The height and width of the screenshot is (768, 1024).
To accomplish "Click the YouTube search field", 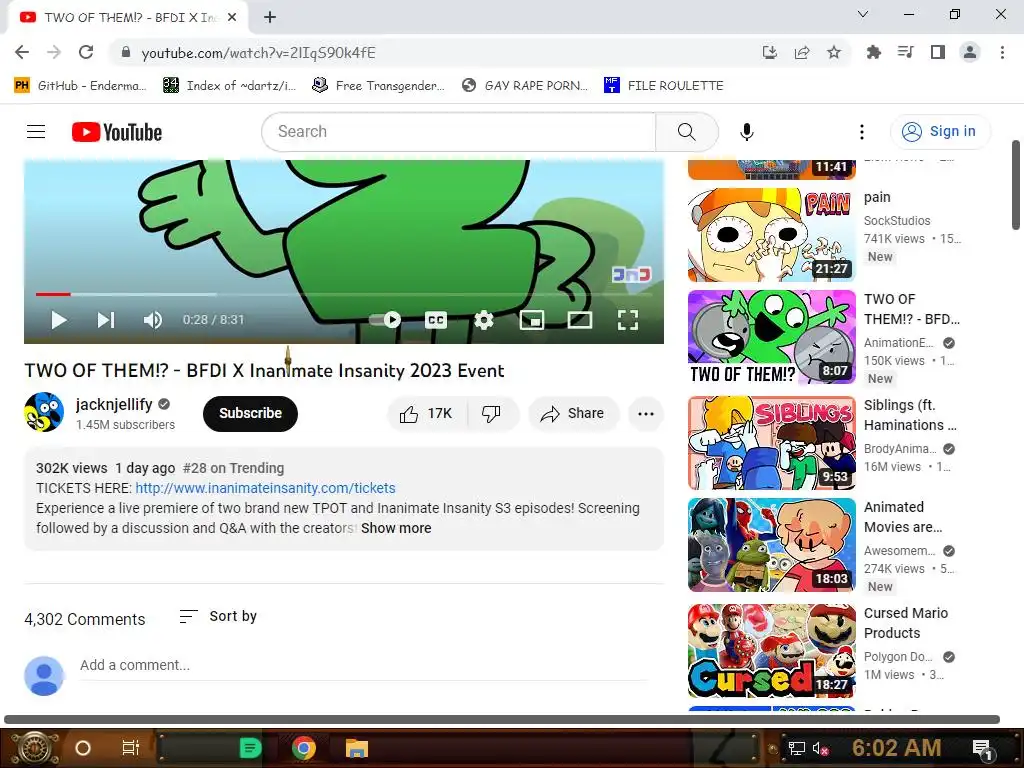I will tap(458, 132).
